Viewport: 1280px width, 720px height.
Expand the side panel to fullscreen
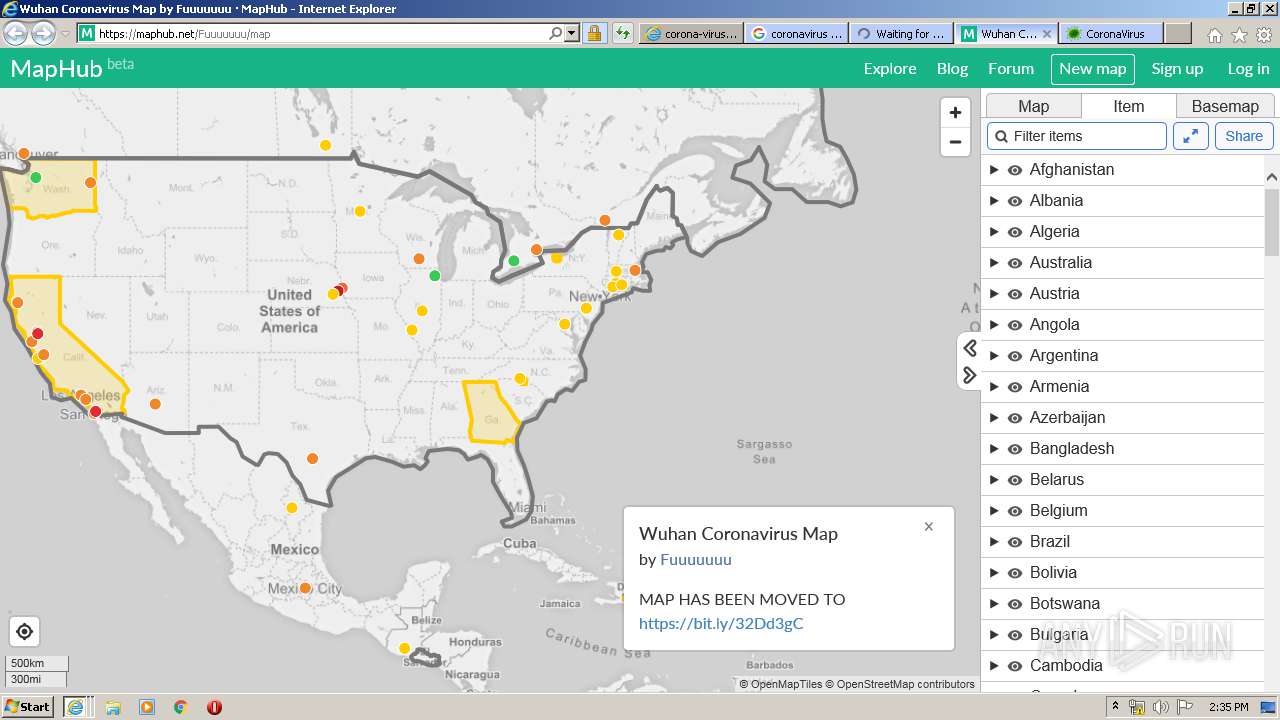tap(1191, 136)
